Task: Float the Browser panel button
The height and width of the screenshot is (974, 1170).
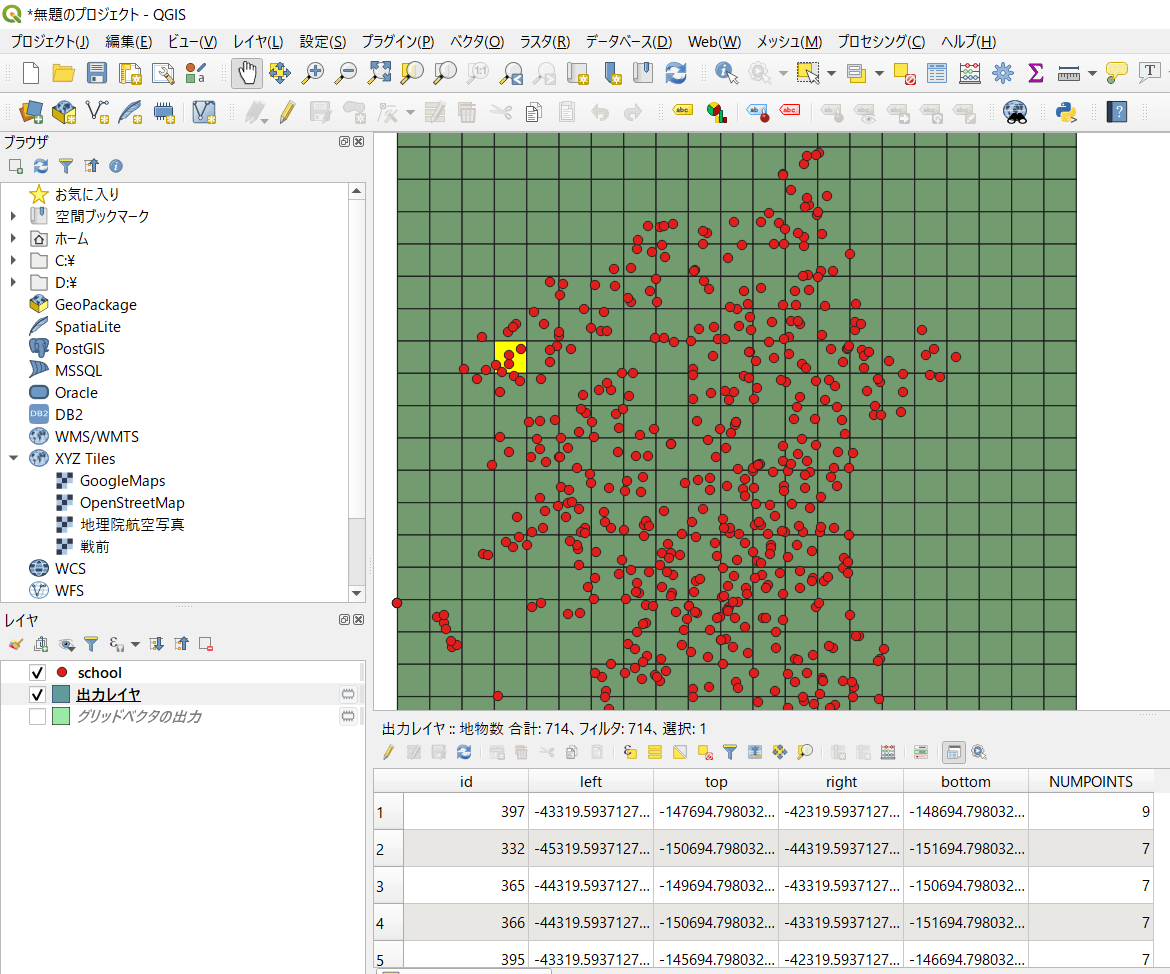Action: [345, 142]
